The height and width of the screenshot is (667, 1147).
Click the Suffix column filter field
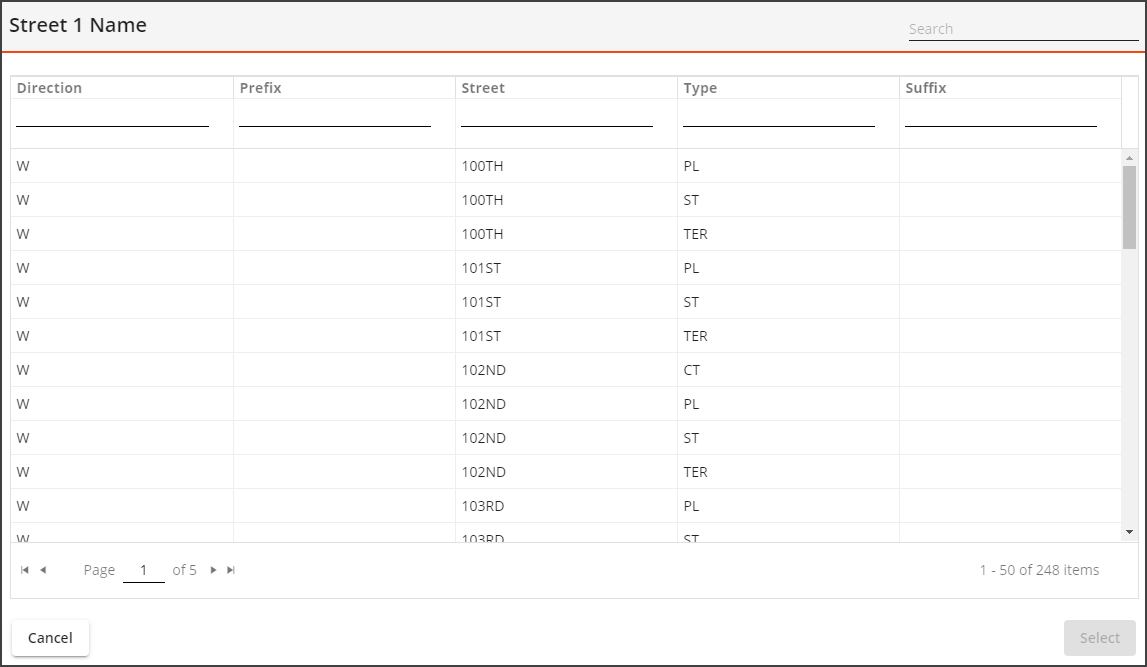pyautogui.click(x=1000, y=116)
